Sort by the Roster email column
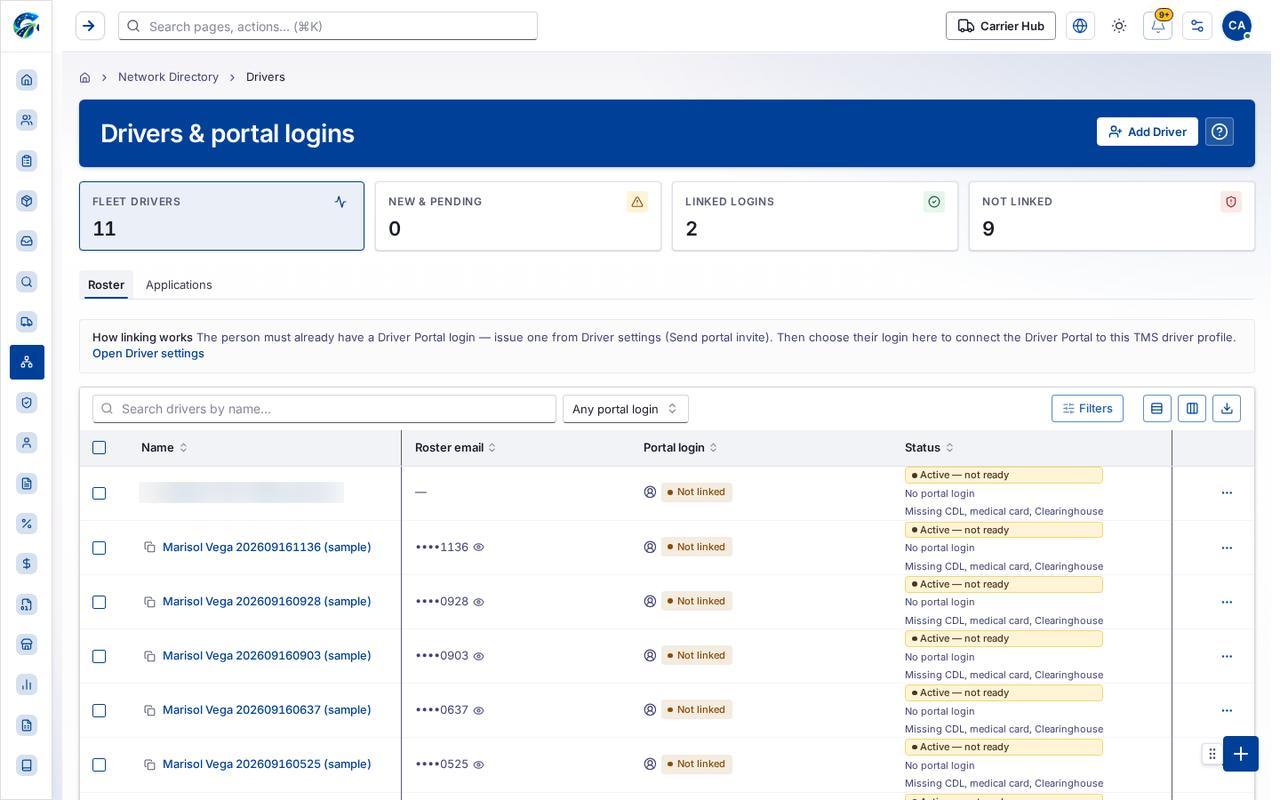The image size is (1280, 800). [x=456, y=448]
